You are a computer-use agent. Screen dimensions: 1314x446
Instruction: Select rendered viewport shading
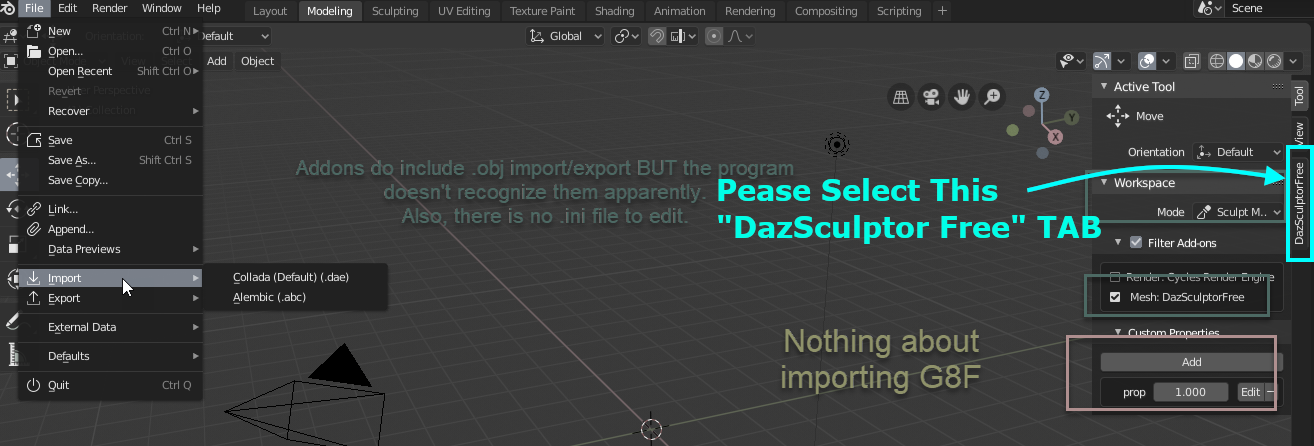(x=1274, y=61)
